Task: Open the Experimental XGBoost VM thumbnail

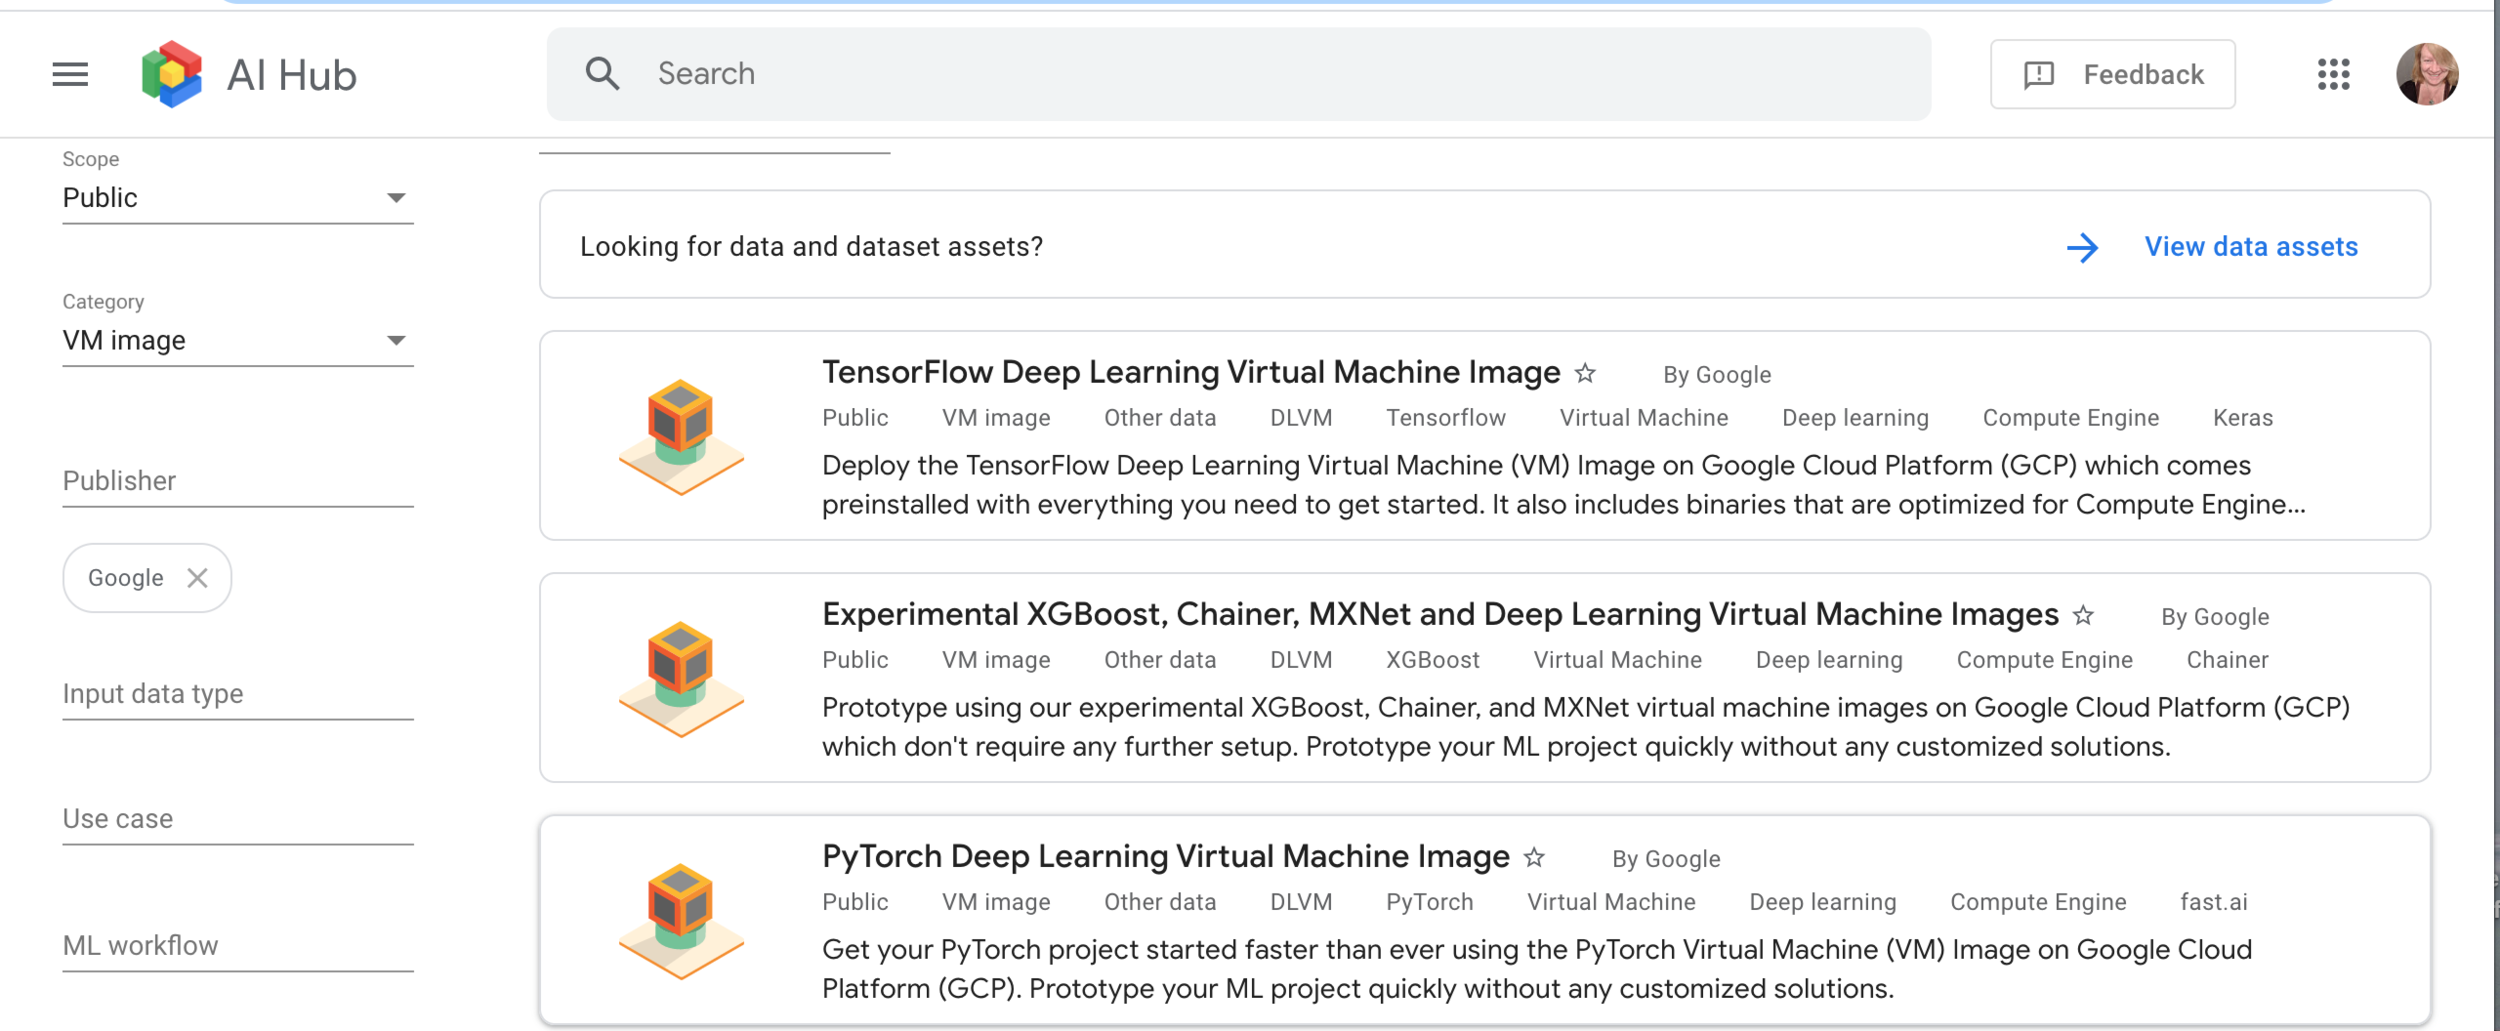Action: point(681,678)
